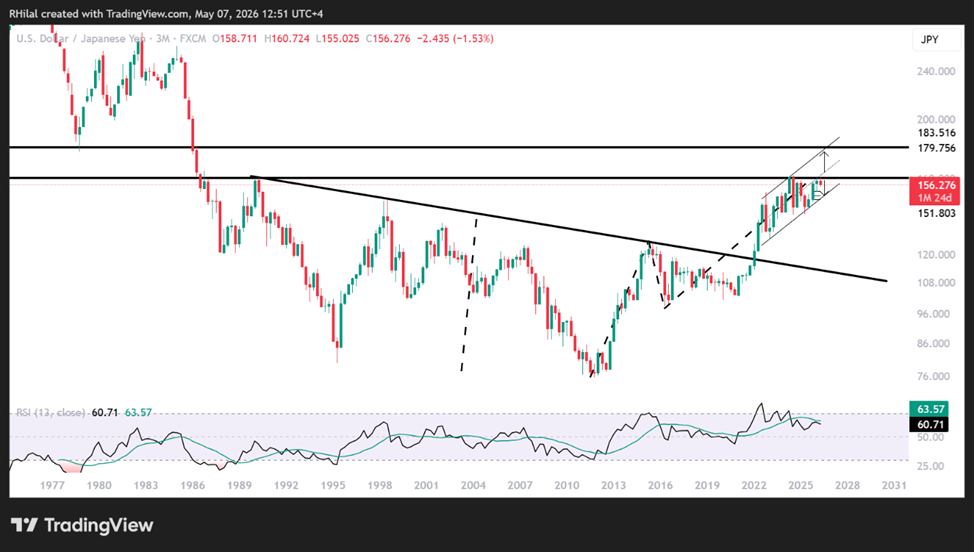Click the RSI (13, close) indicator legend

pyautogui.click(x=50, y=412)
